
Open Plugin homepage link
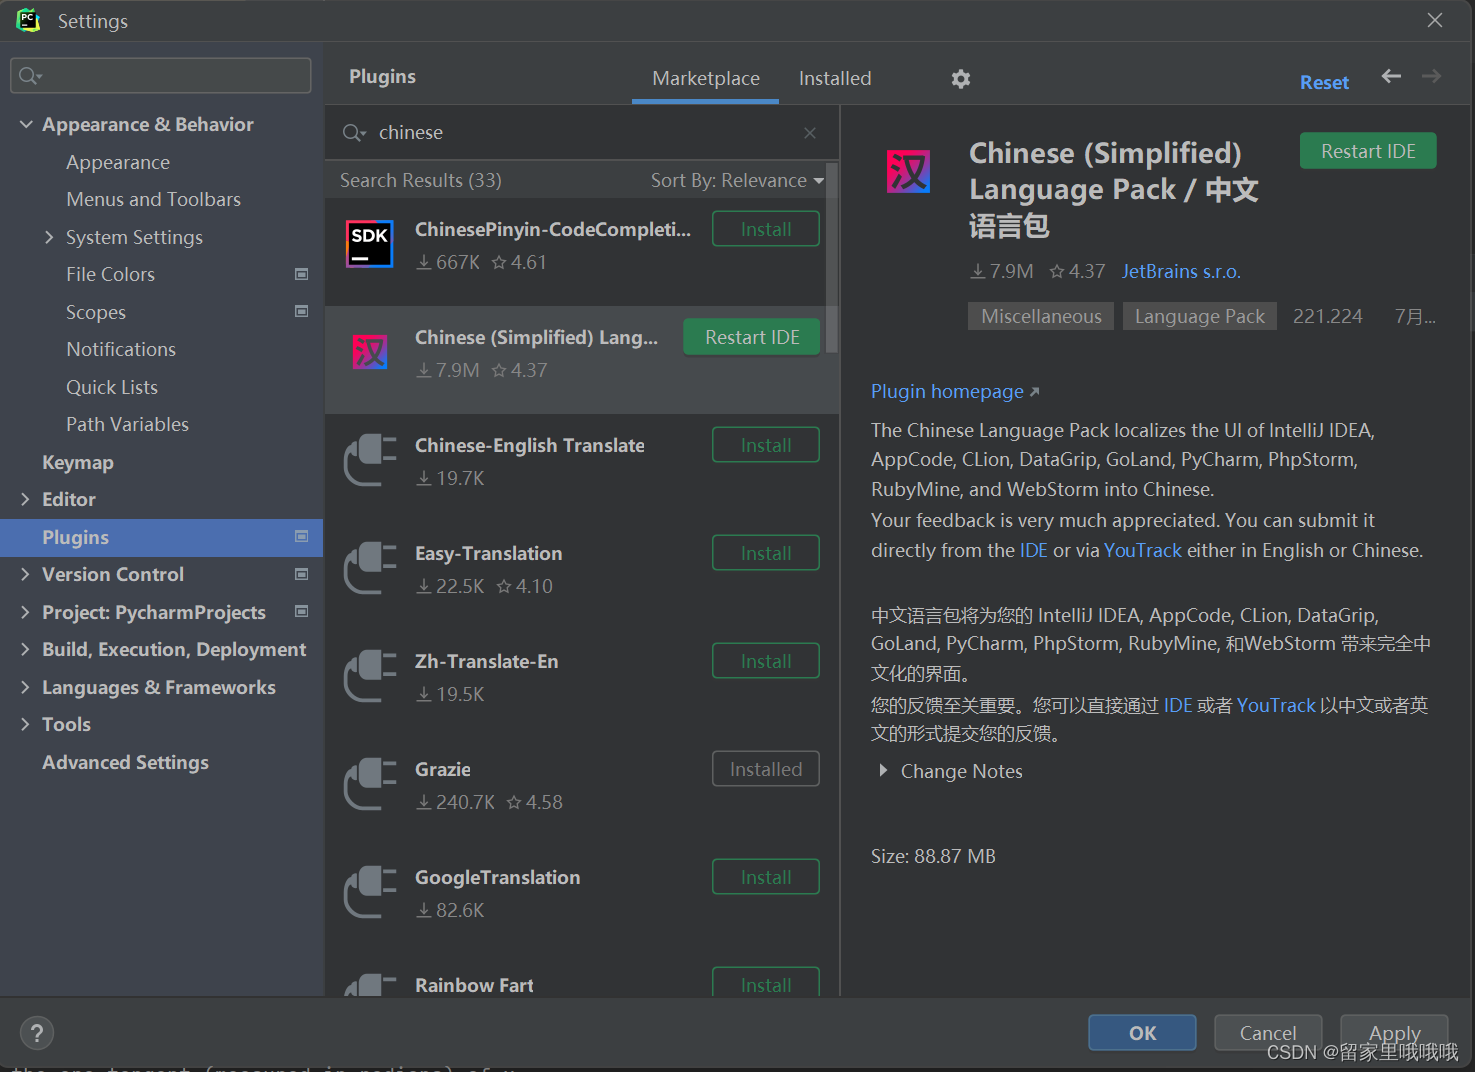955,391
